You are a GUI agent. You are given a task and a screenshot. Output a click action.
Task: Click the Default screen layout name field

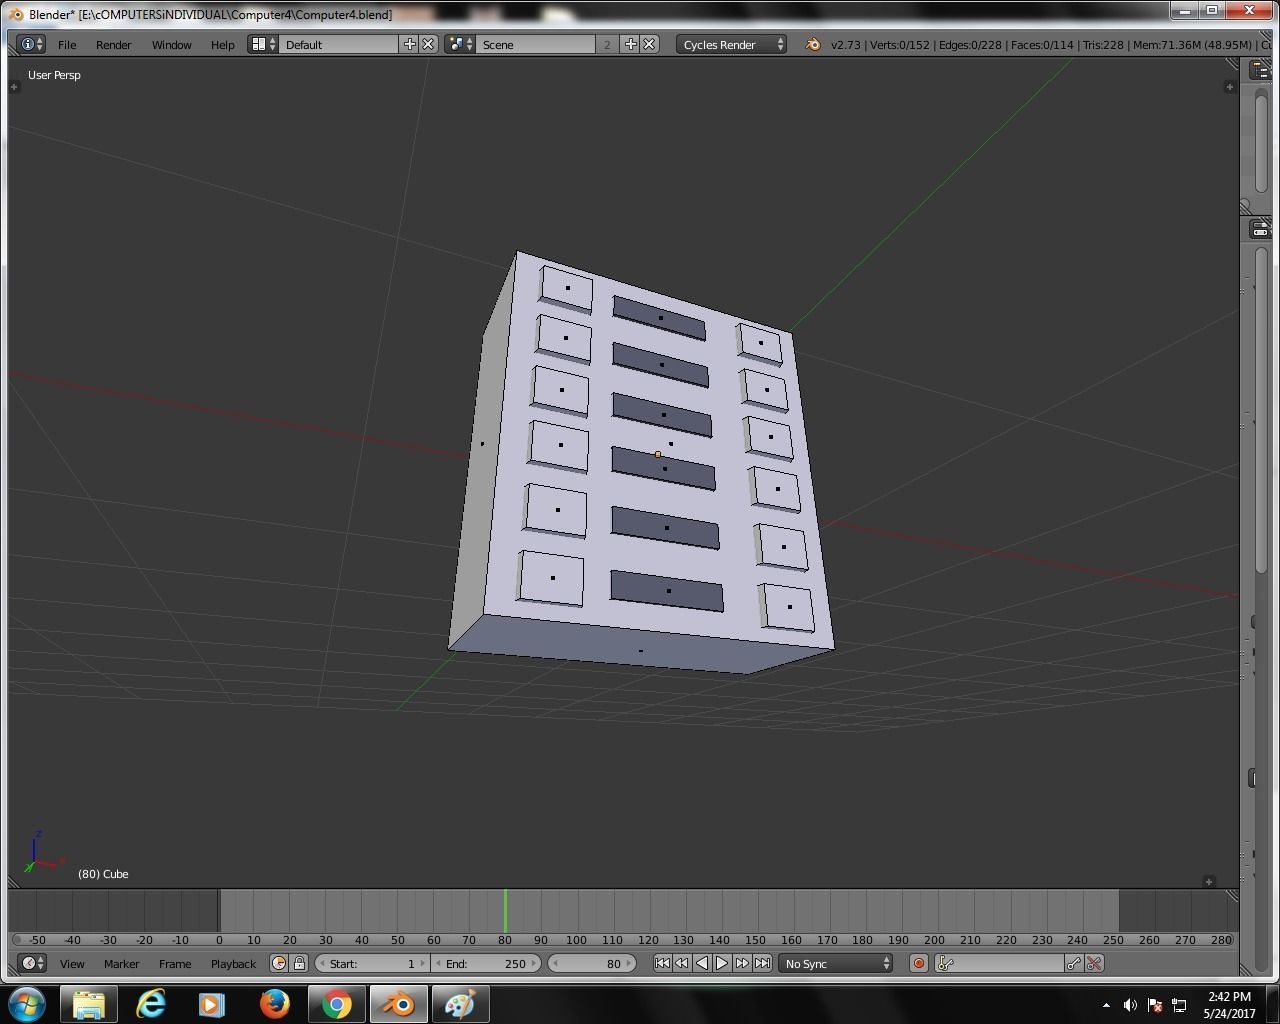pos(339,44)
